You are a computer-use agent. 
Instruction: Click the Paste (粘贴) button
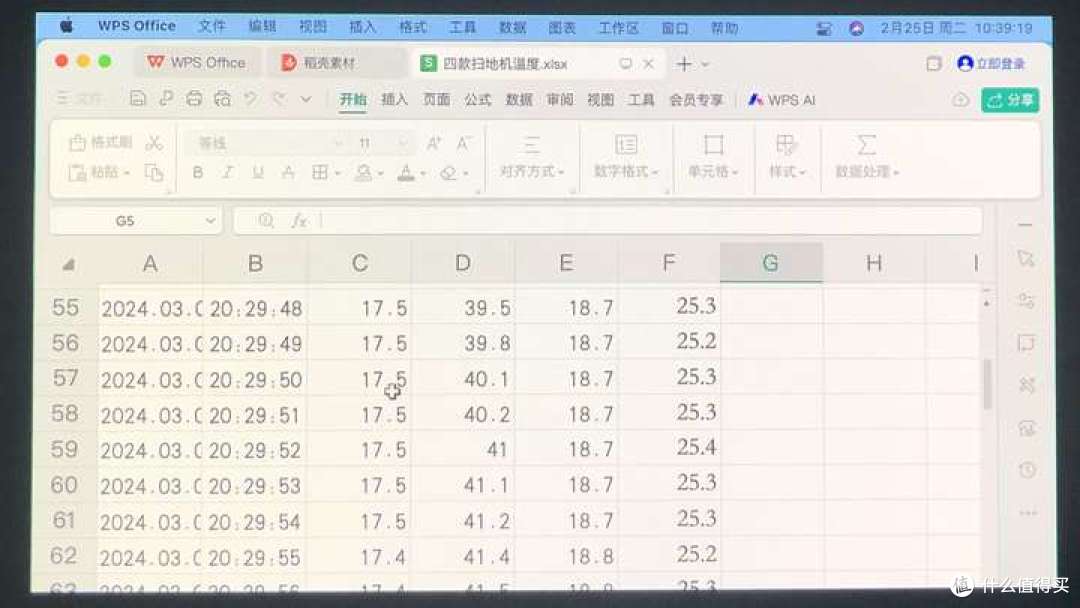click(100, 172)
